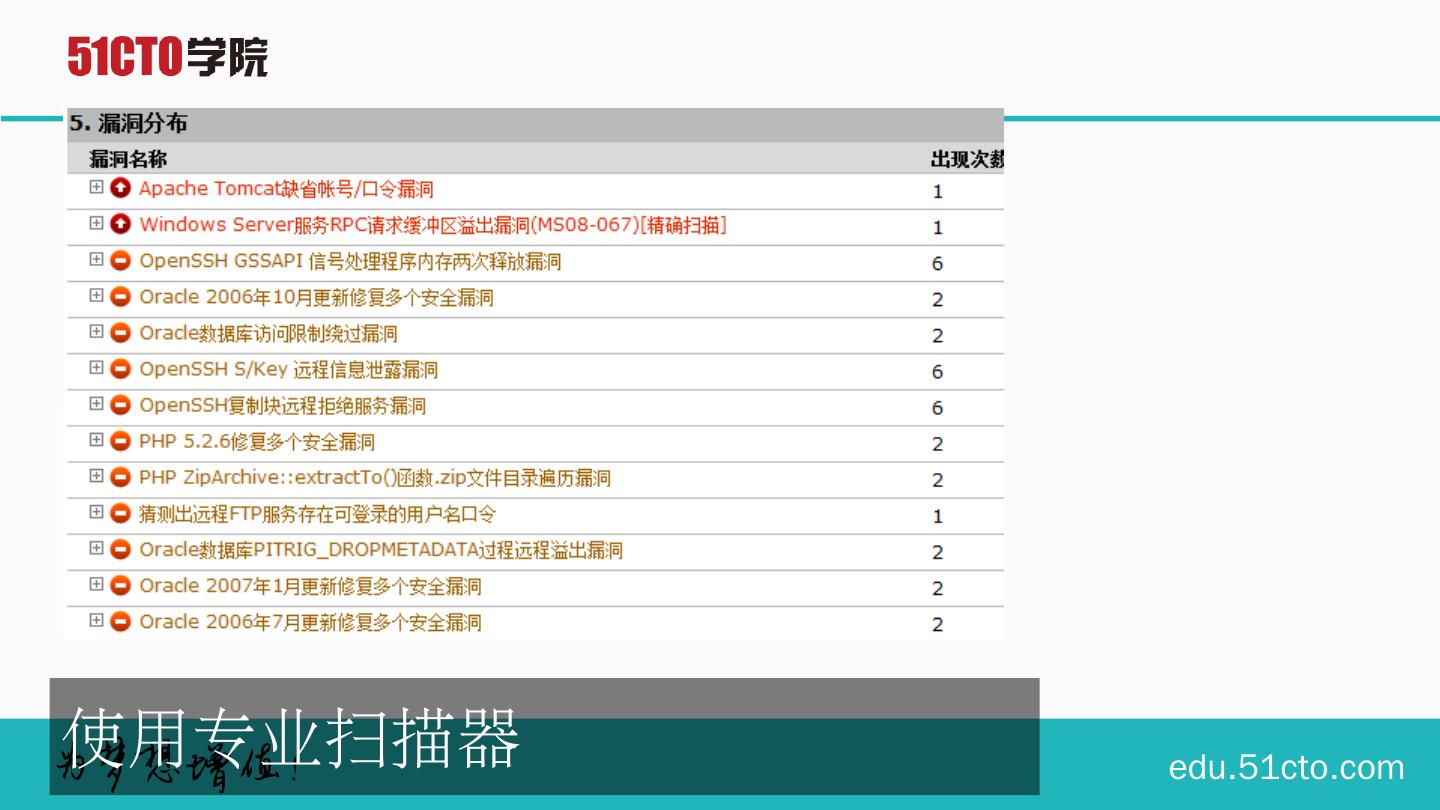Click the 漏洞名称 column header
Screen dimensions: 1440x810
pos(128,159)
